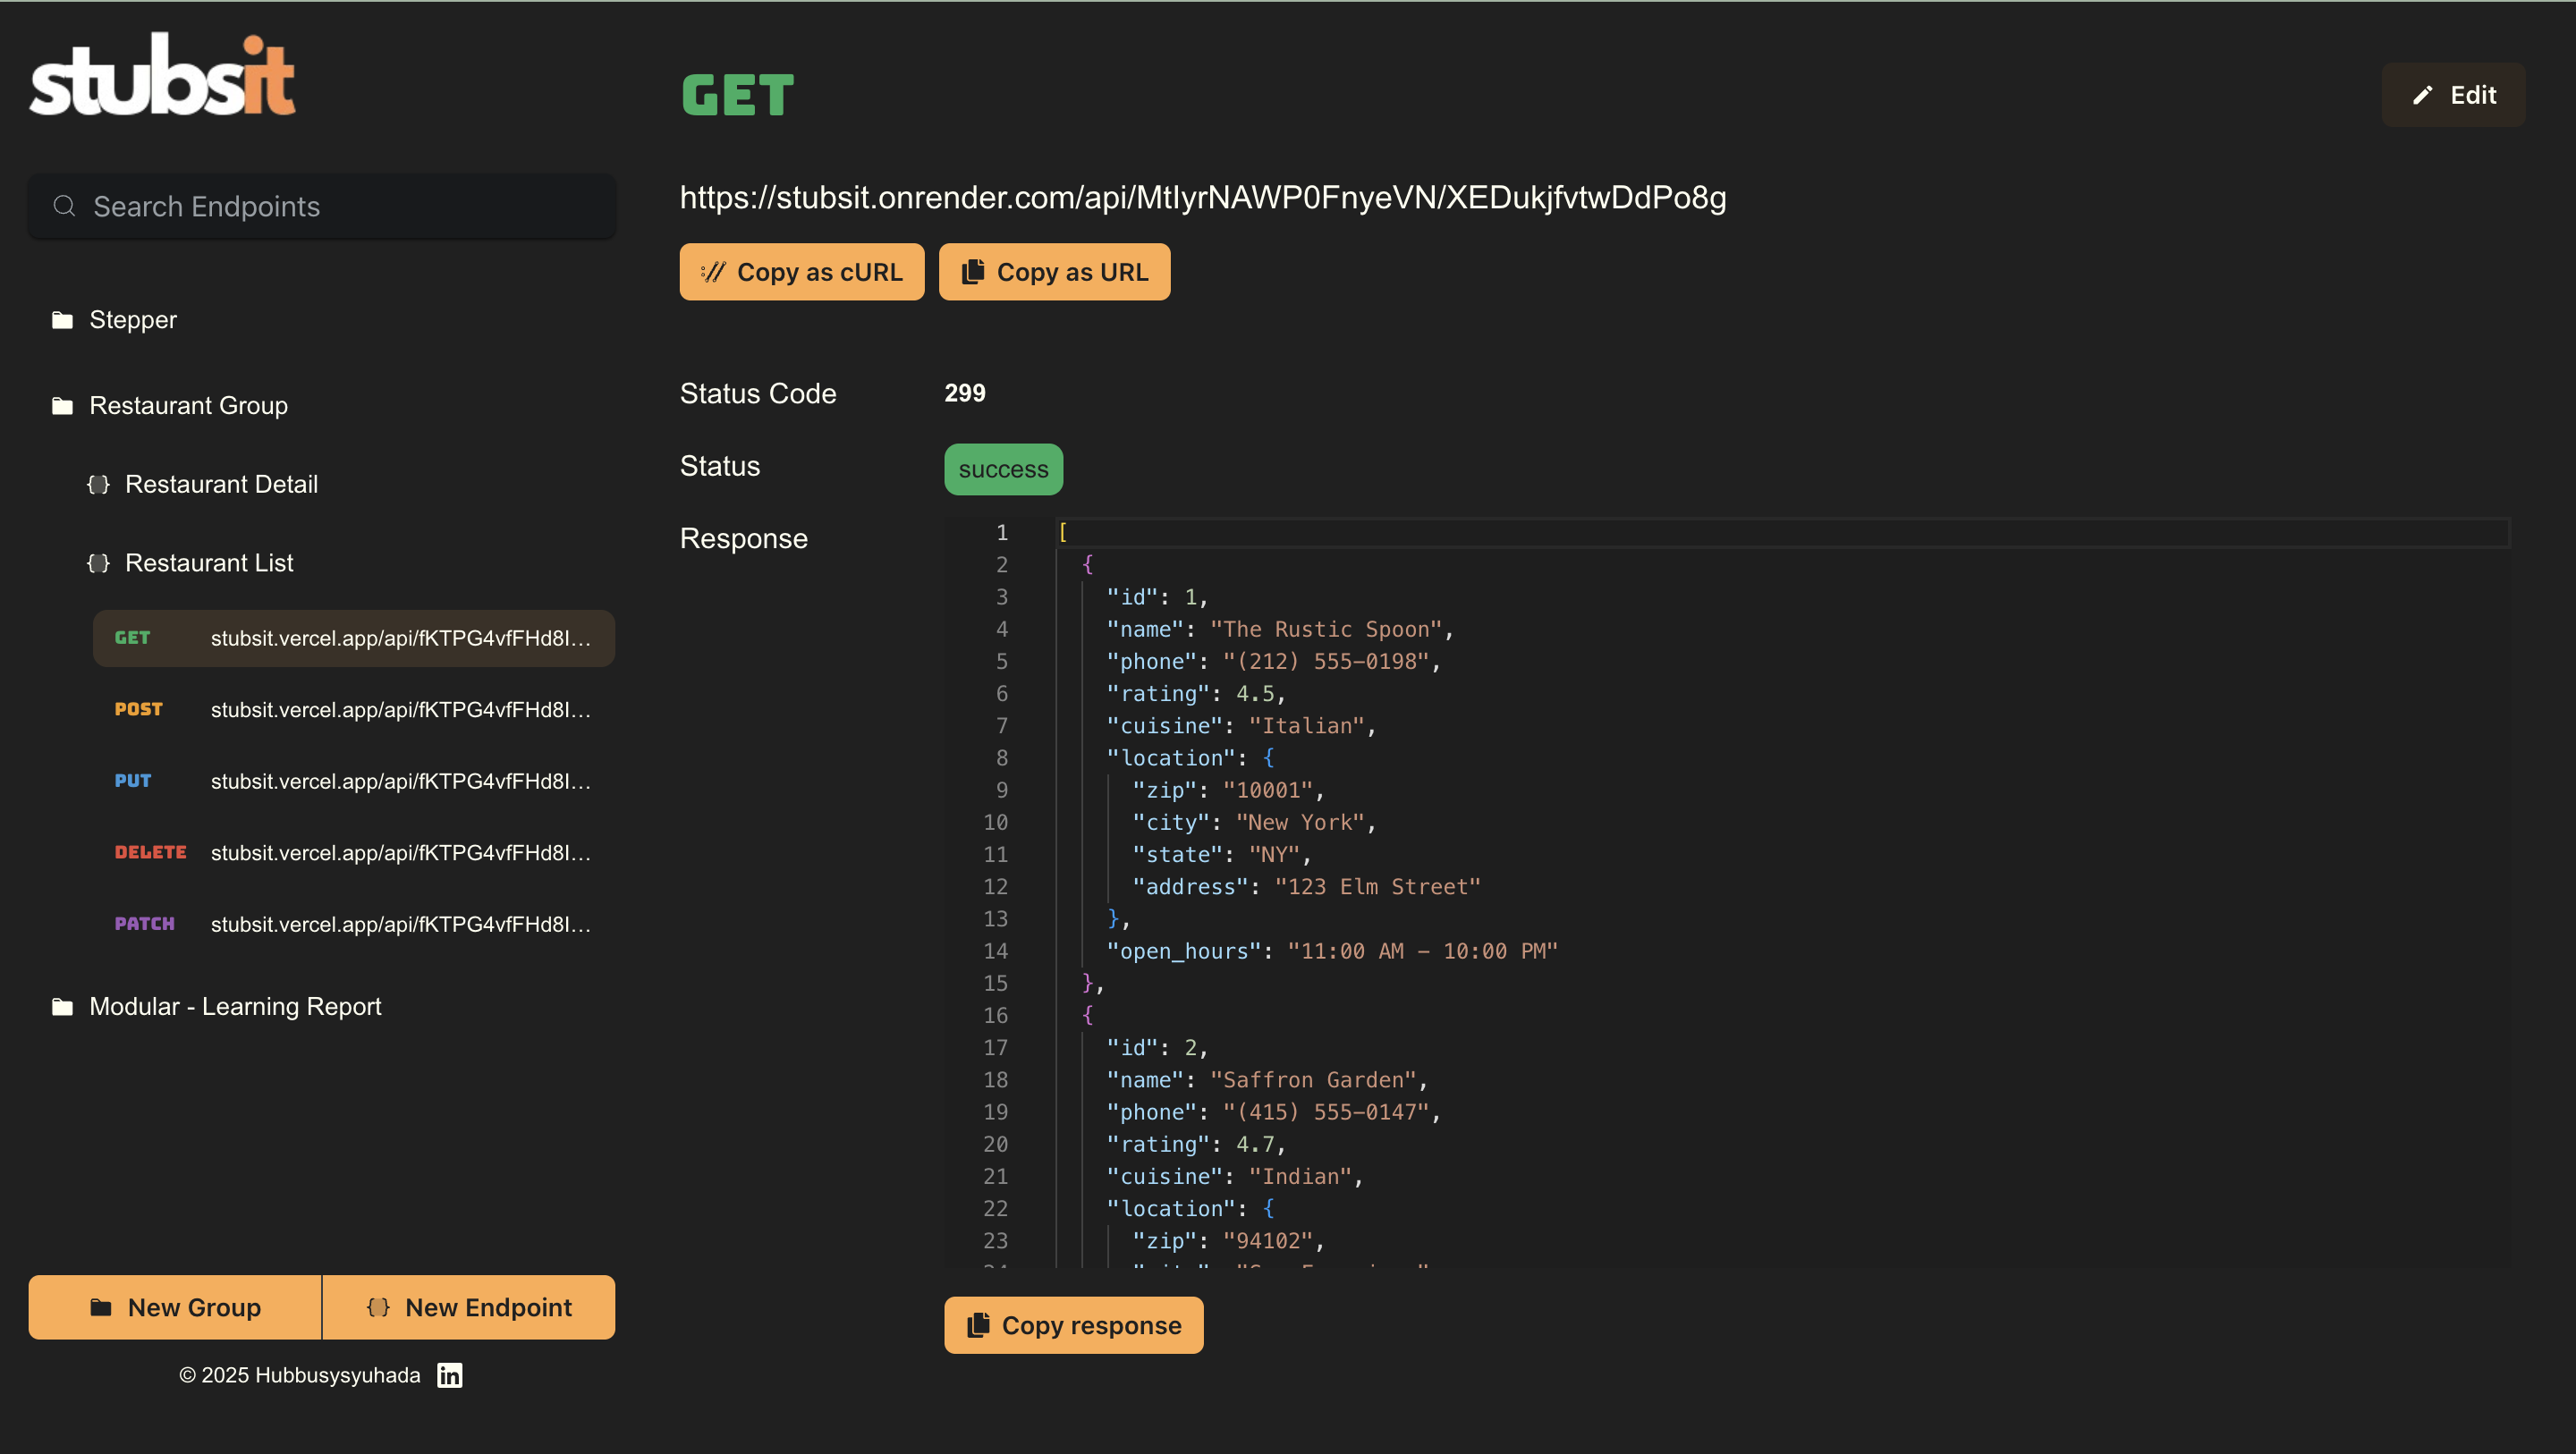2576x1454 pixels.
Task: Select the PUT endpoint entry
Action: tap(353, 781)
